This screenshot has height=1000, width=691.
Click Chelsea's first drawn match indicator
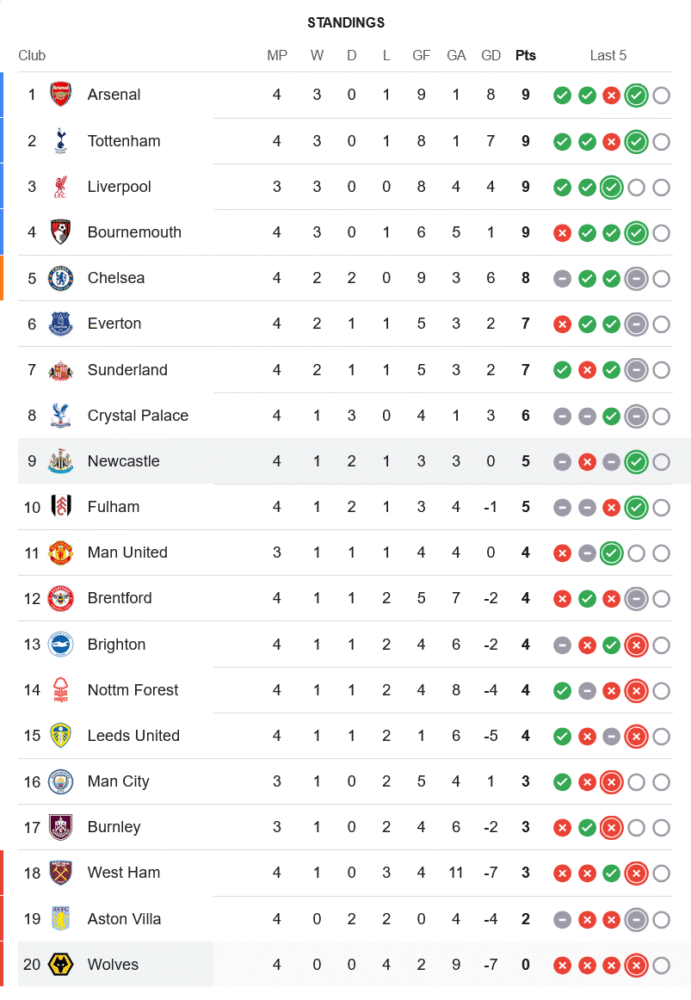562,279
